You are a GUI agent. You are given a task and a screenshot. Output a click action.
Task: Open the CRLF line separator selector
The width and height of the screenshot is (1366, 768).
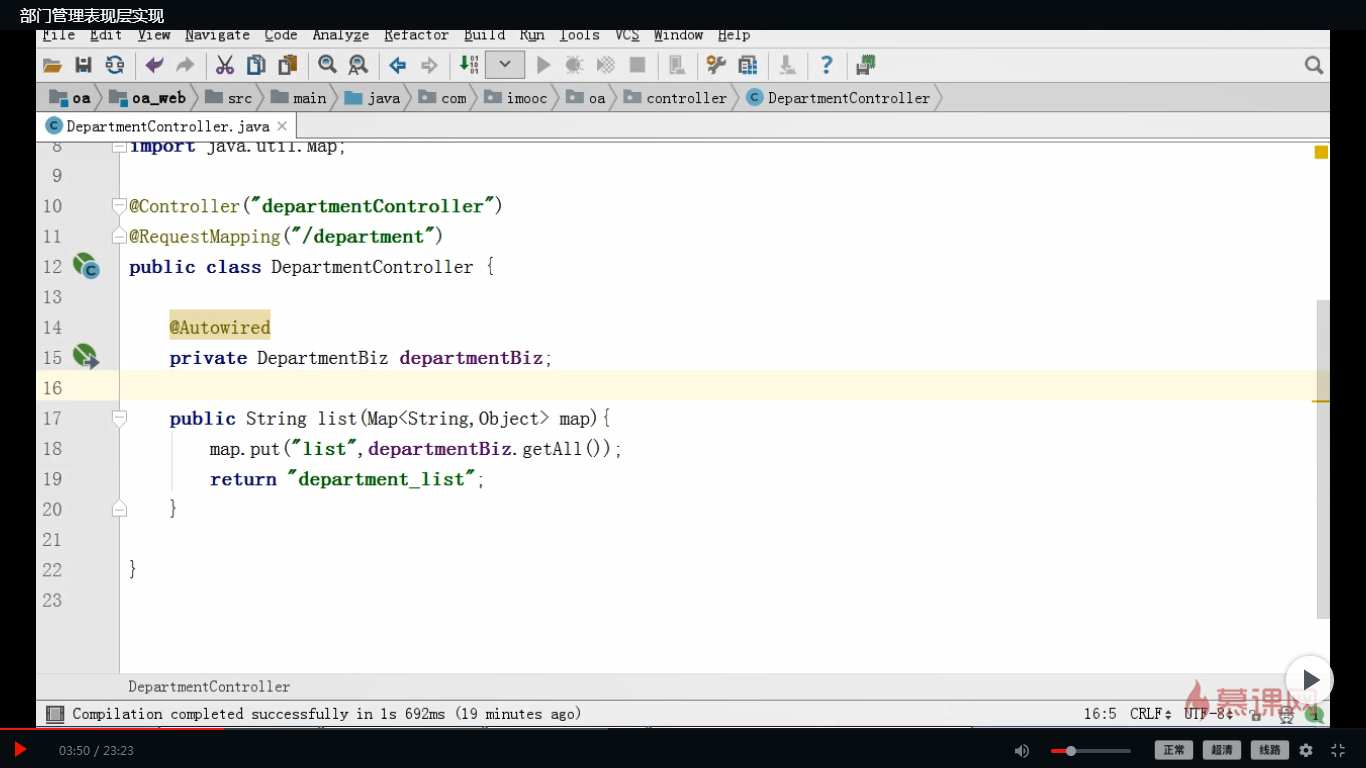coord(1150,714)
